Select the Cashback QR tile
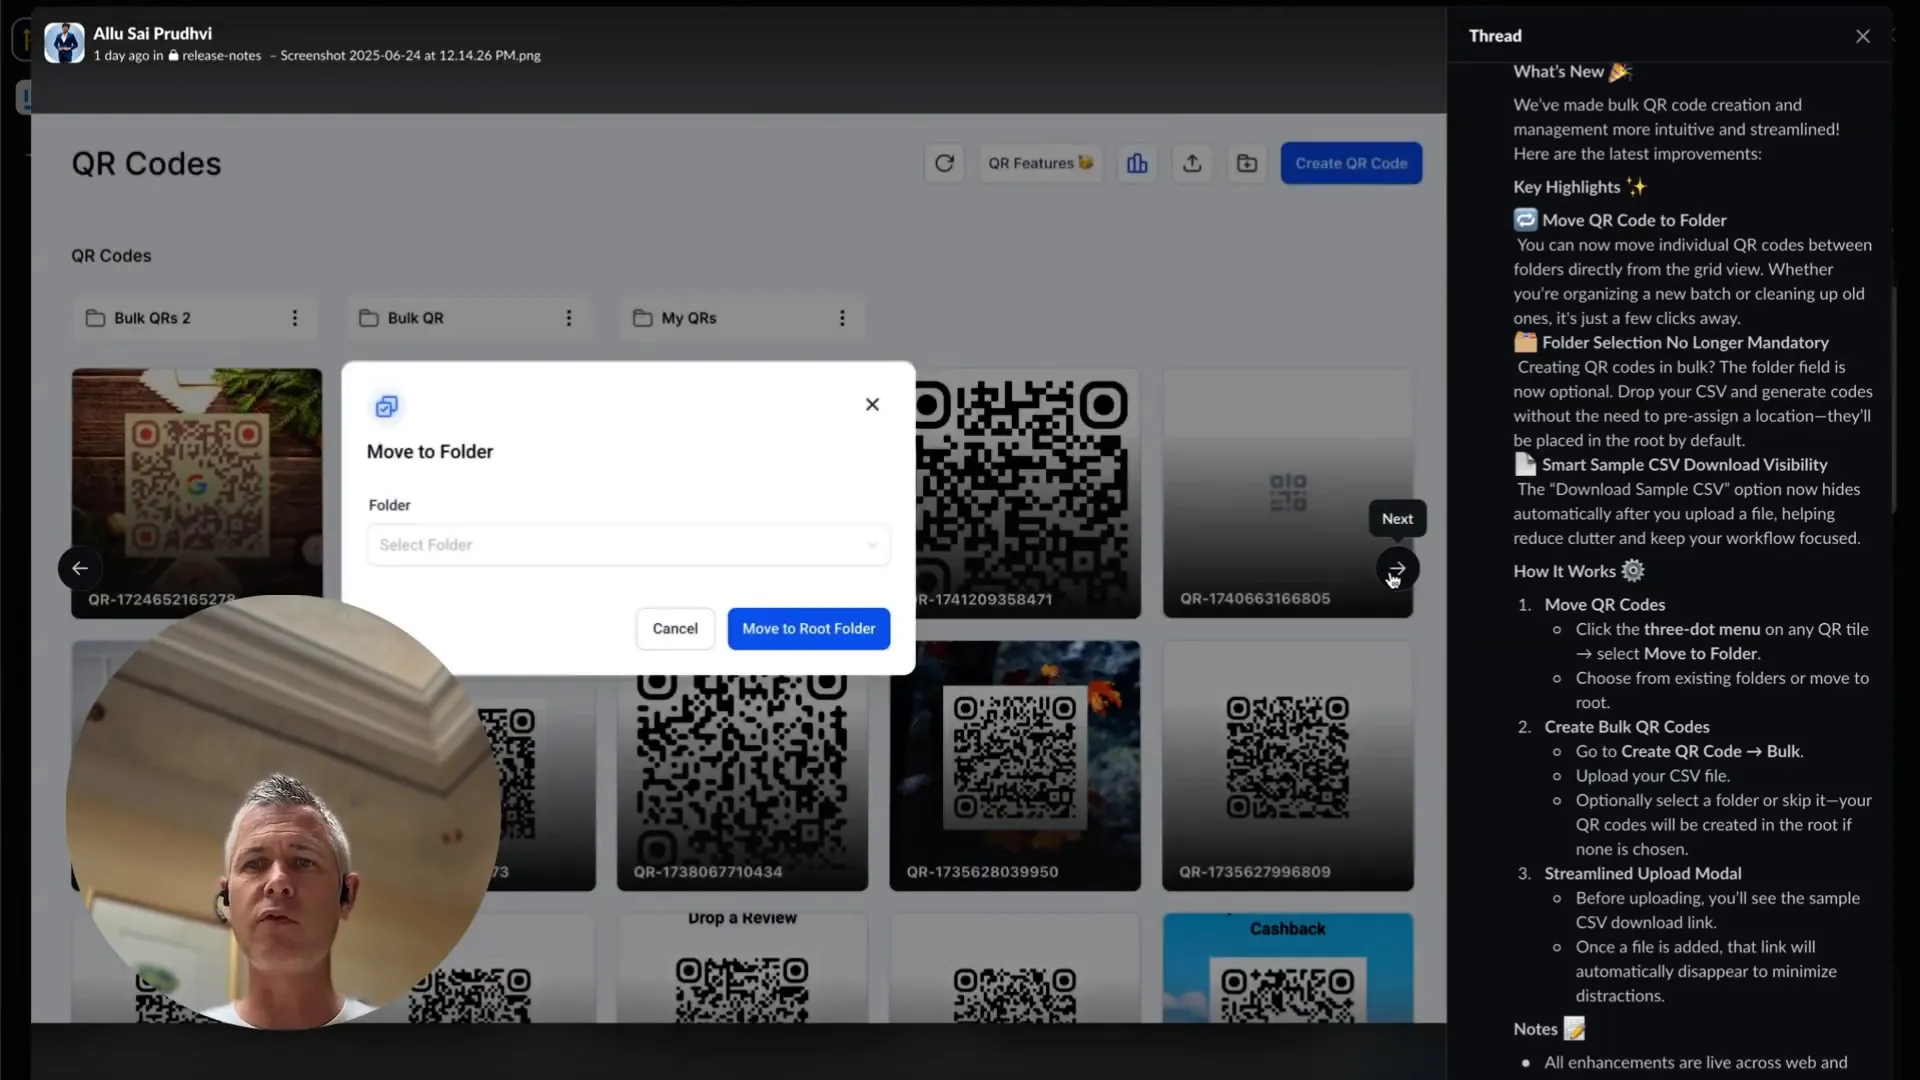Viewport: 1920px width, 1080px height. [x=1288, y=968]
